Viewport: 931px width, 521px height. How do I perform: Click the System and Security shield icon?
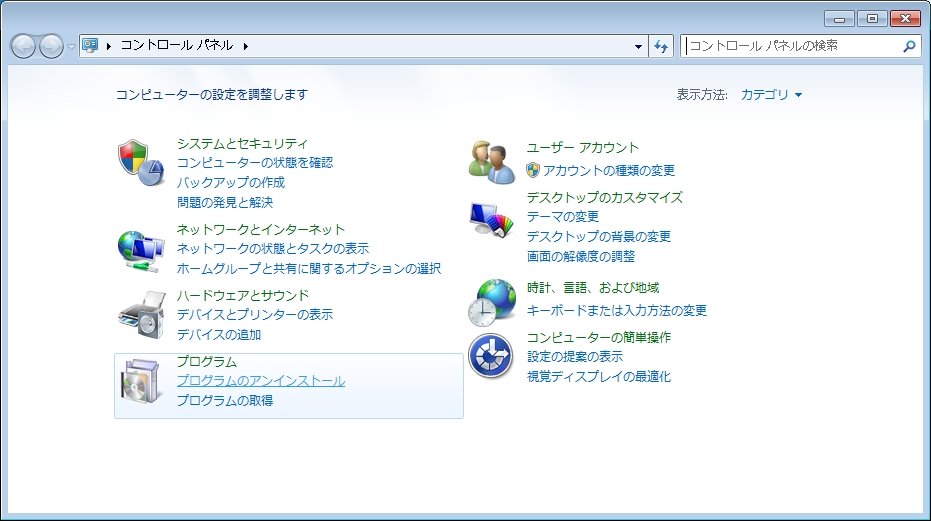click(x=141, y=163)
